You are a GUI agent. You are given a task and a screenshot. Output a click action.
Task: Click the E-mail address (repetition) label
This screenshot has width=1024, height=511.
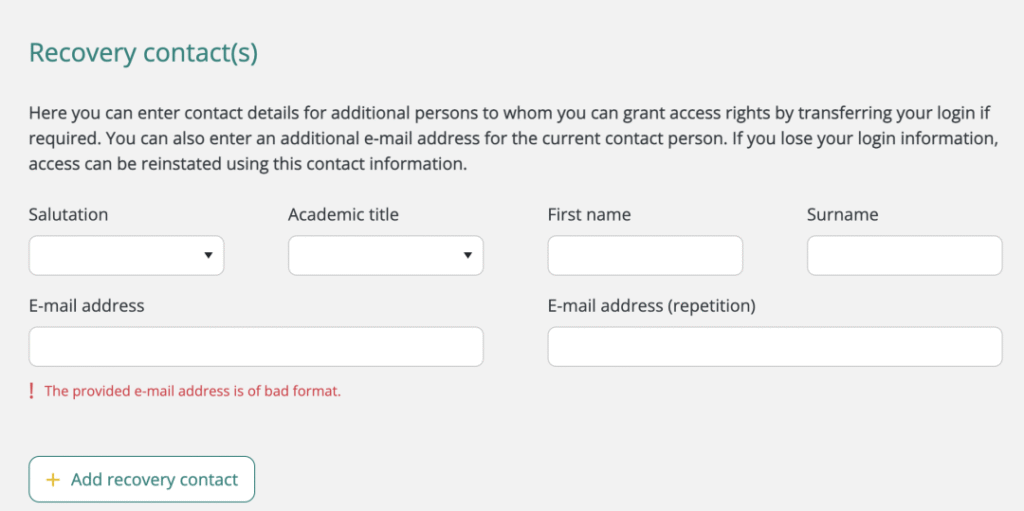coord(651,306)
